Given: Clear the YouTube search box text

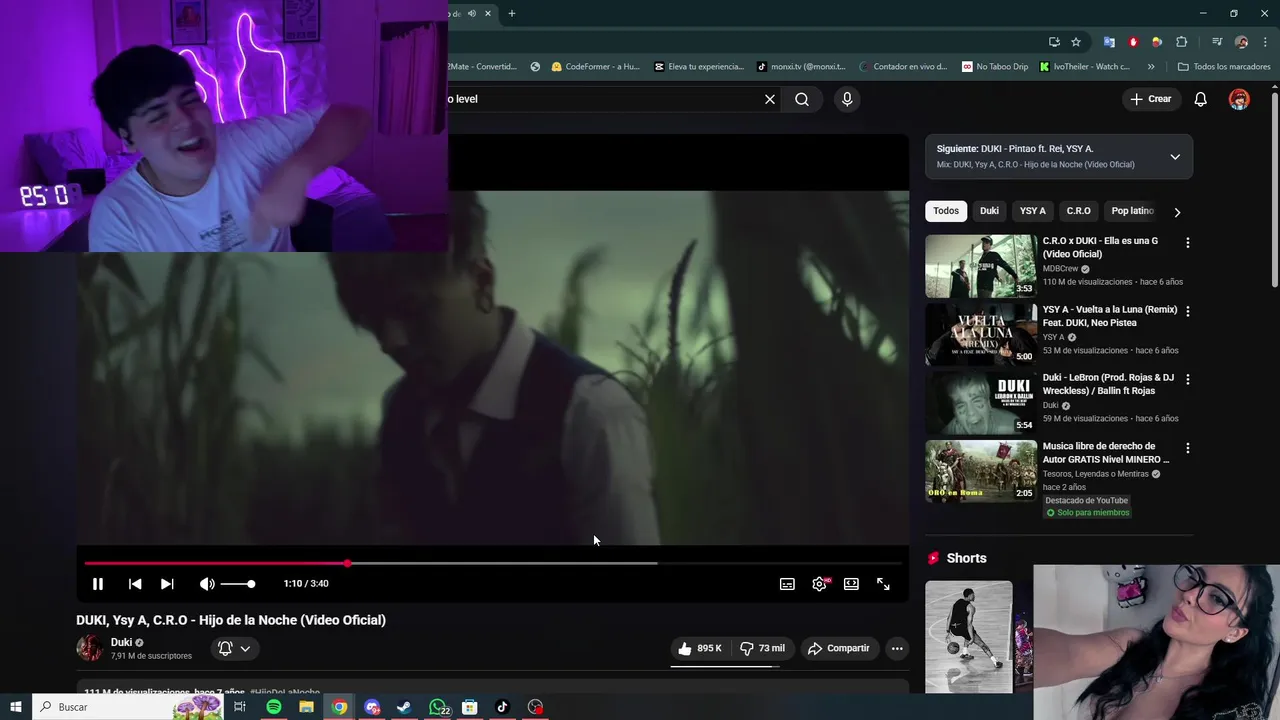Looking at the screenshot, I should pyautogui.click(x=770, y=99).
